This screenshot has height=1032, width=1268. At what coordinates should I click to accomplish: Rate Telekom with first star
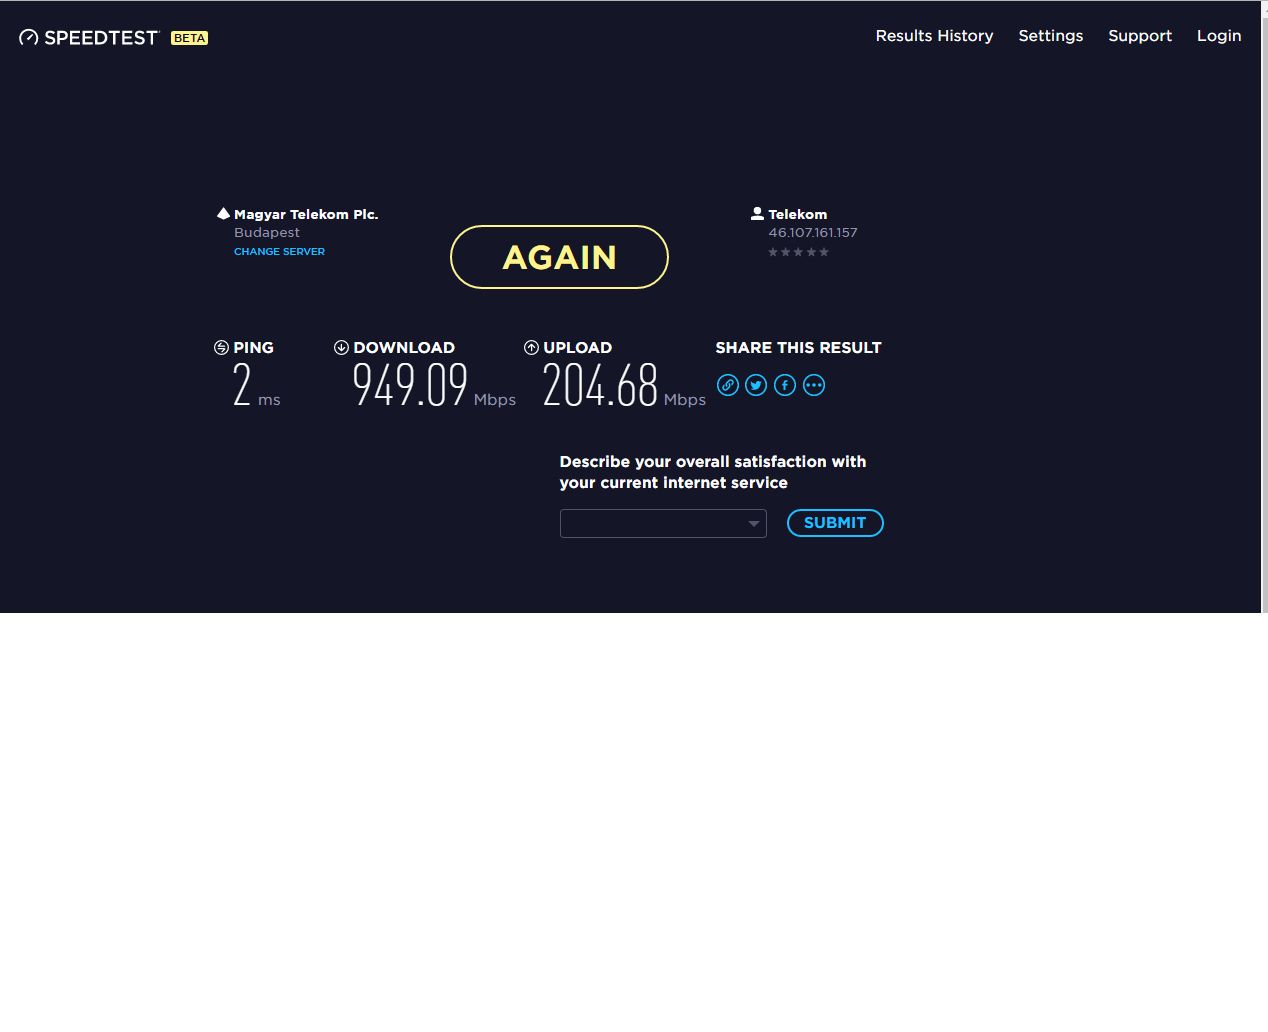point(773,252)
